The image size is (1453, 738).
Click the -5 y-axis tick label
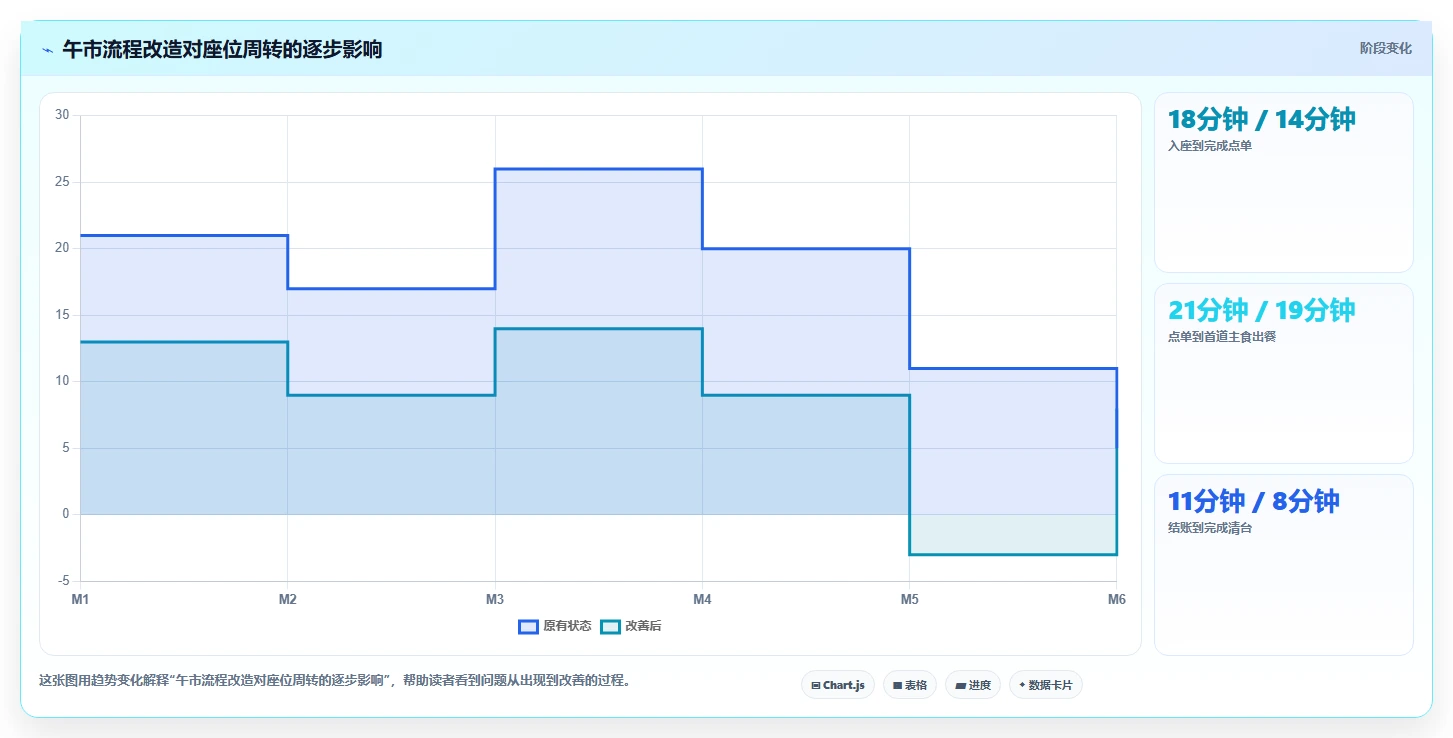tap(64, 581)
